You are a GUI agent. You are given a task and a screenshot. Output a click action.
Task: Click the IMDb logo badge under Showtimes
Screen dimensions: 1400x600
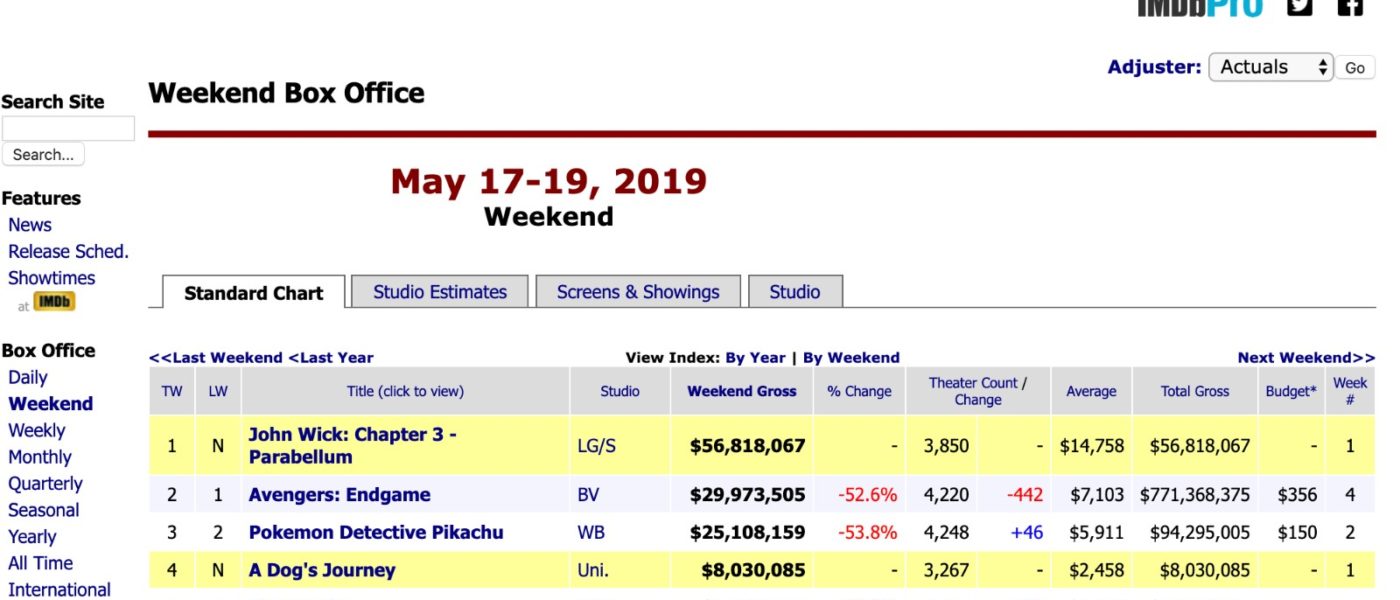click(54, 302)
